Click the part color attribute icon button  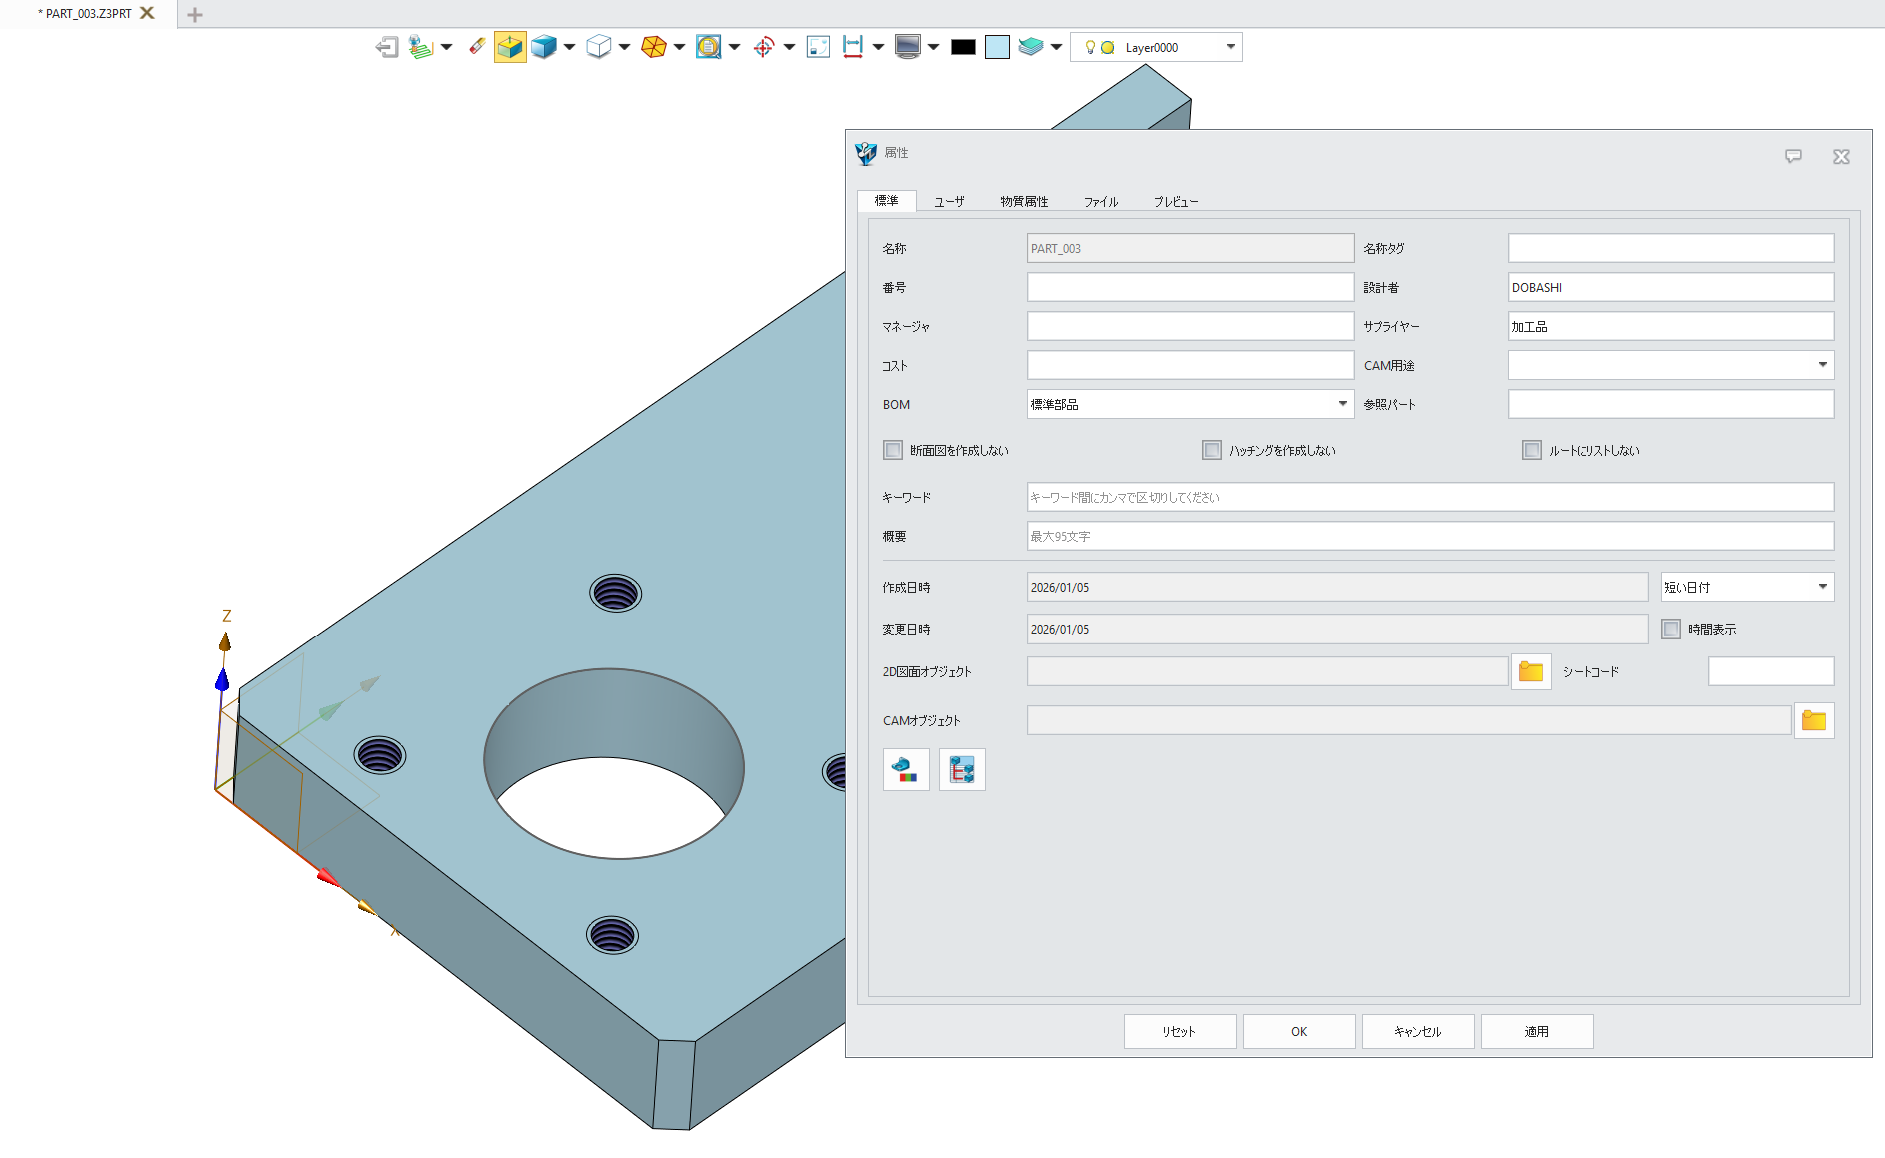(x=906, y=770)
